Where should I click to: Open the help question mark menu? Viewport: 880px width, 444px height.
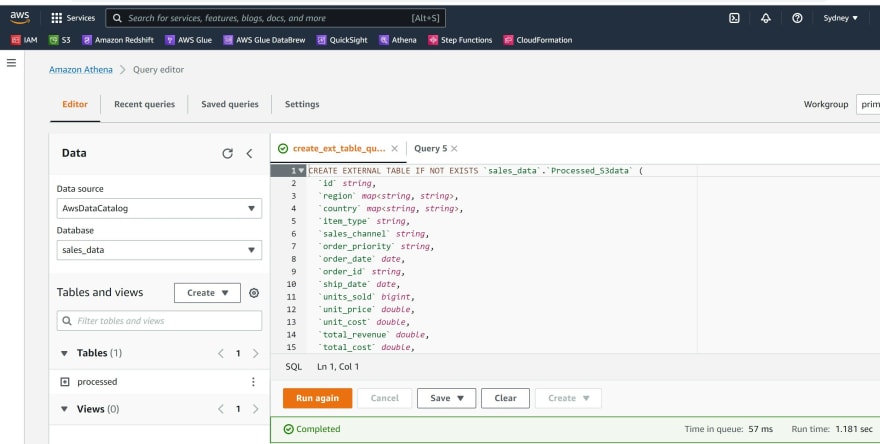point(797,18)
